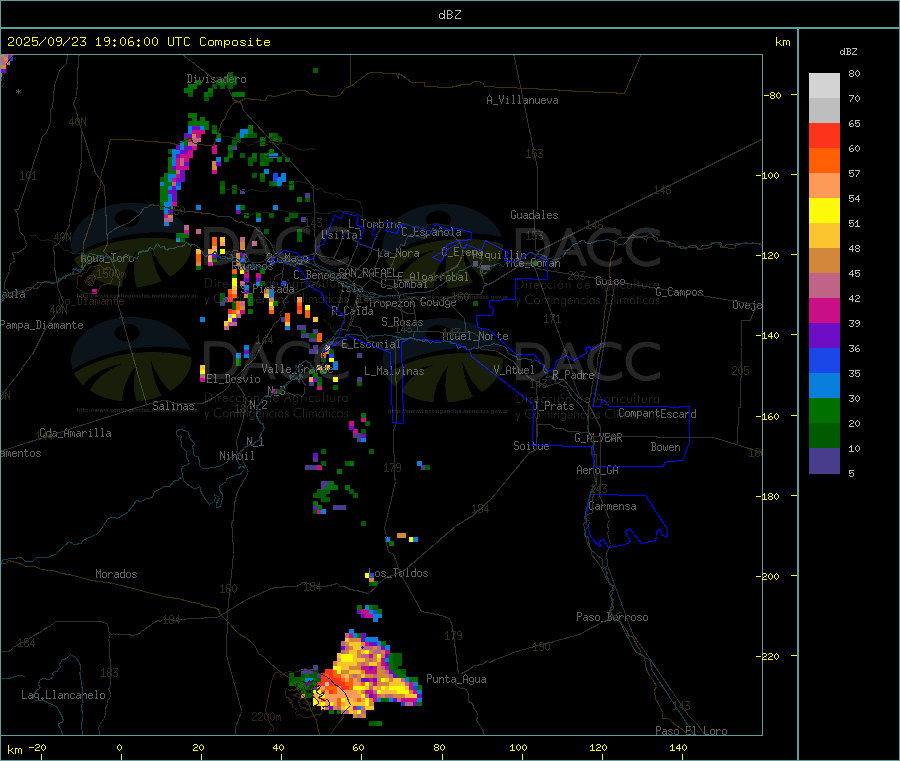Select the 'Nihuil' map label
Viewport: 900px width, 761px height.
(236, 456)
